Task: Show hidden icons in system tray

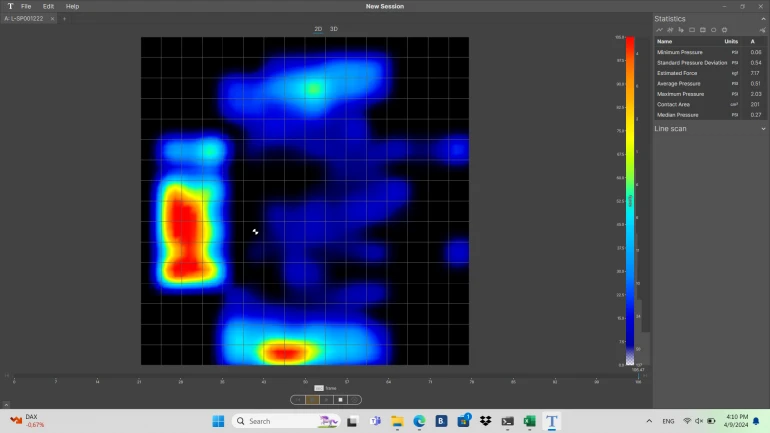Action: tap(649, 421)
